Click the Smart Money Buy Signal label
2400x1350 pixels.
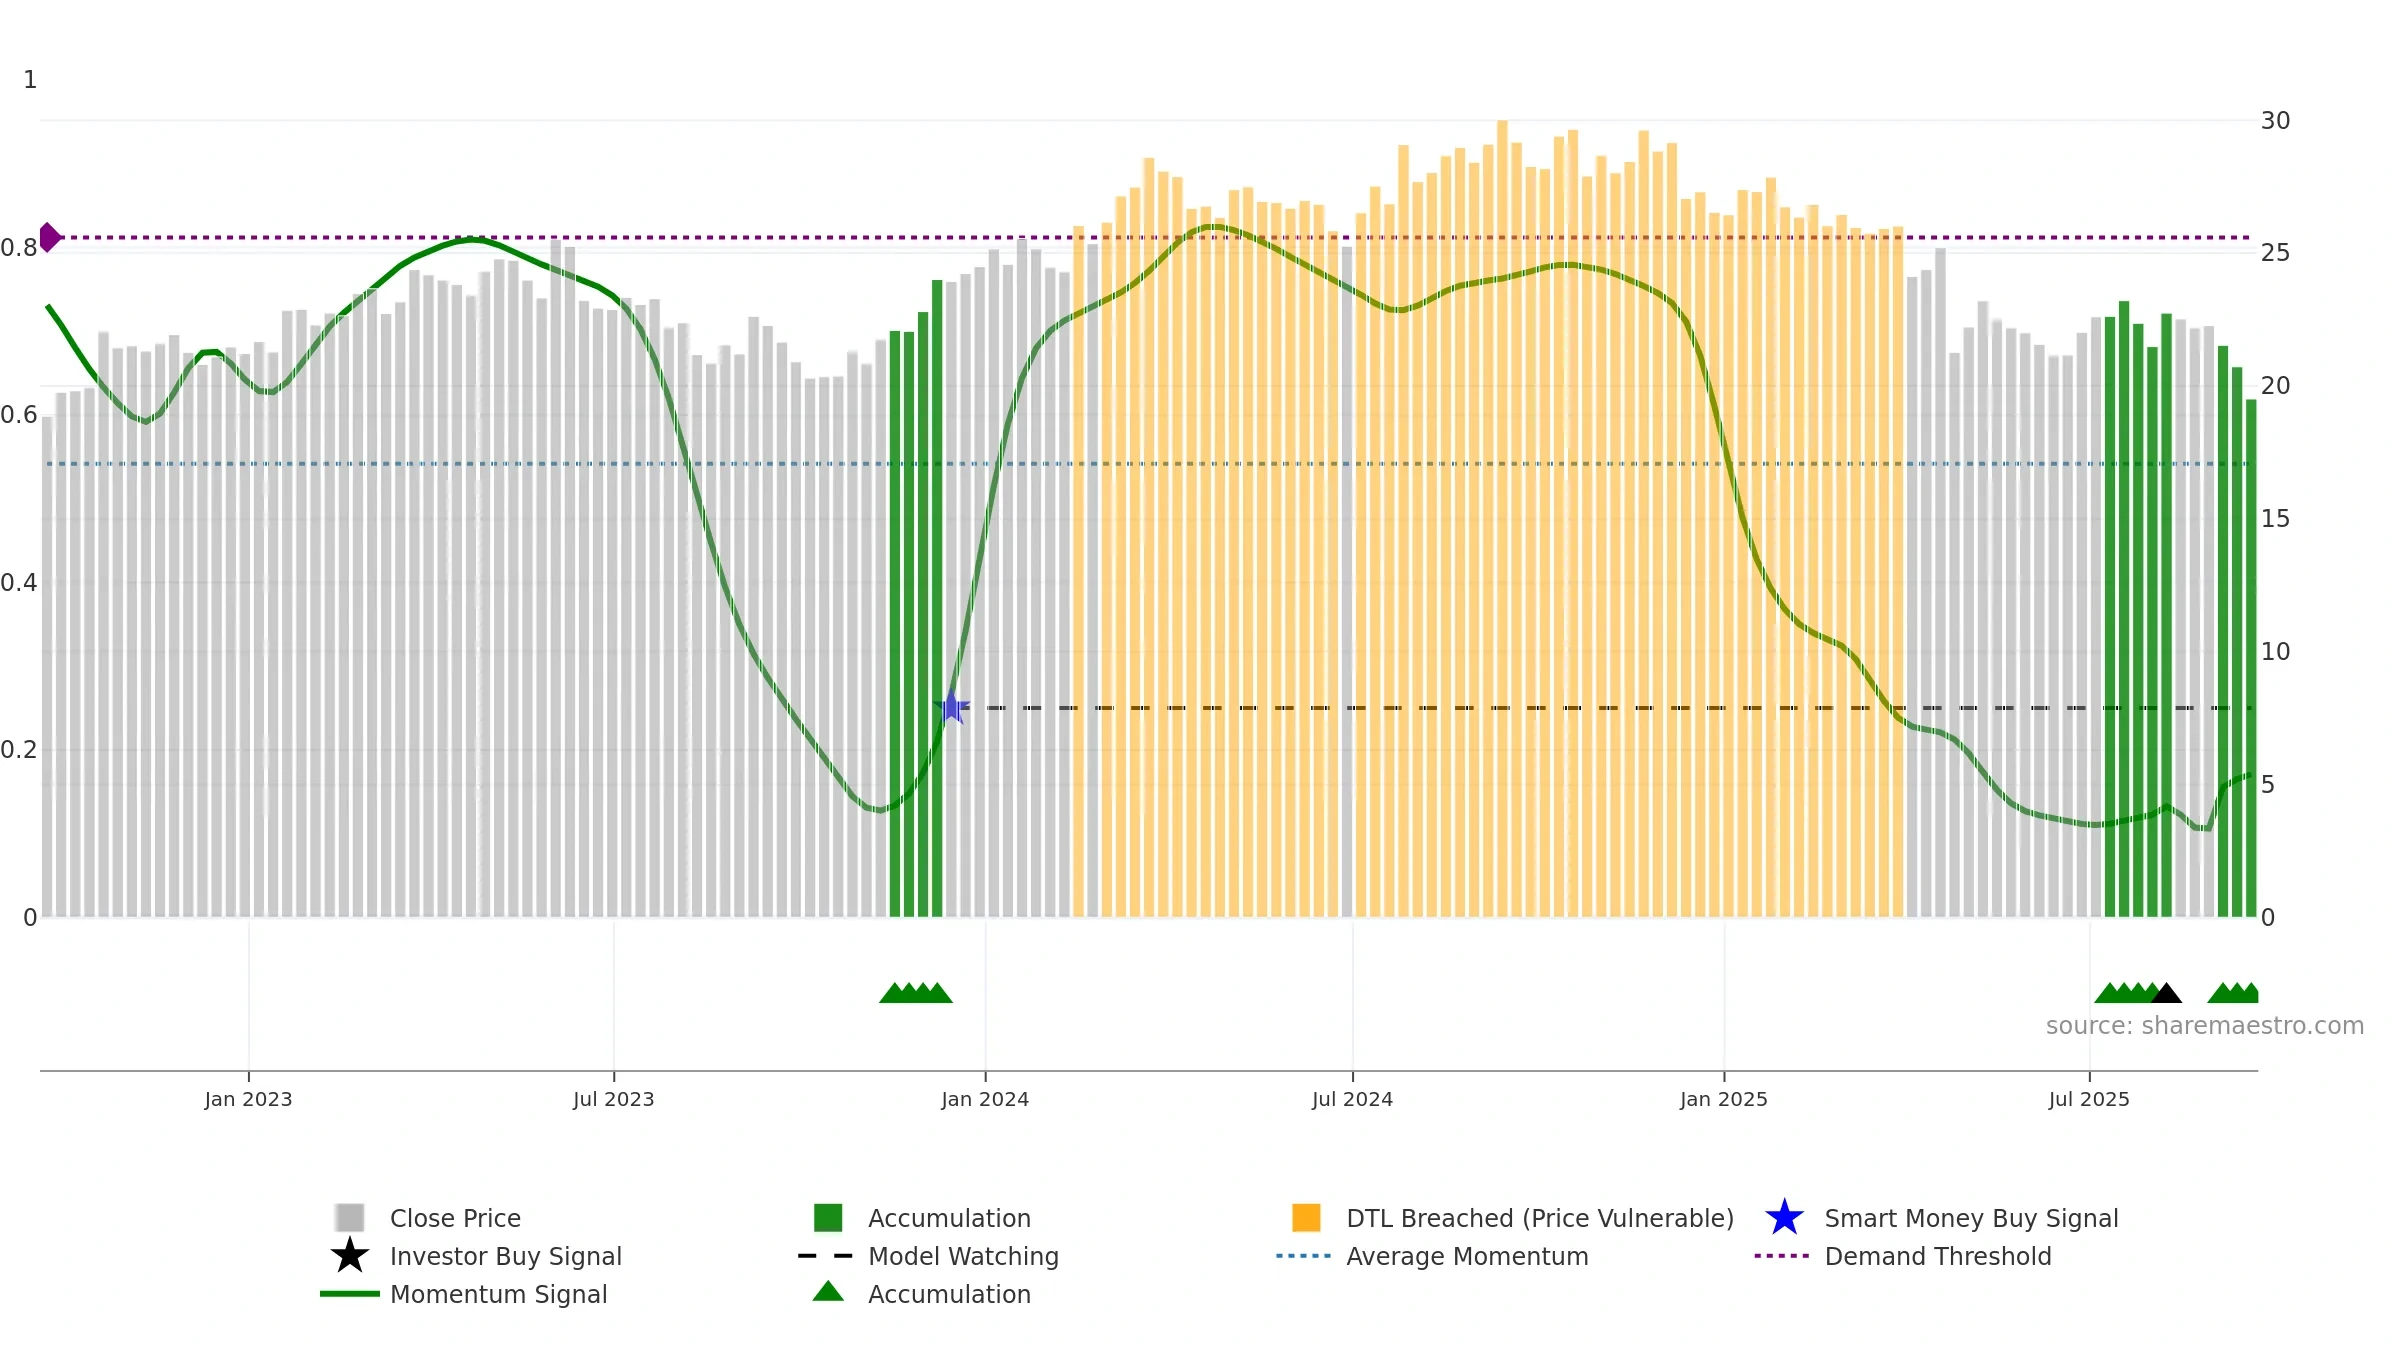tap(1970, 1218)
